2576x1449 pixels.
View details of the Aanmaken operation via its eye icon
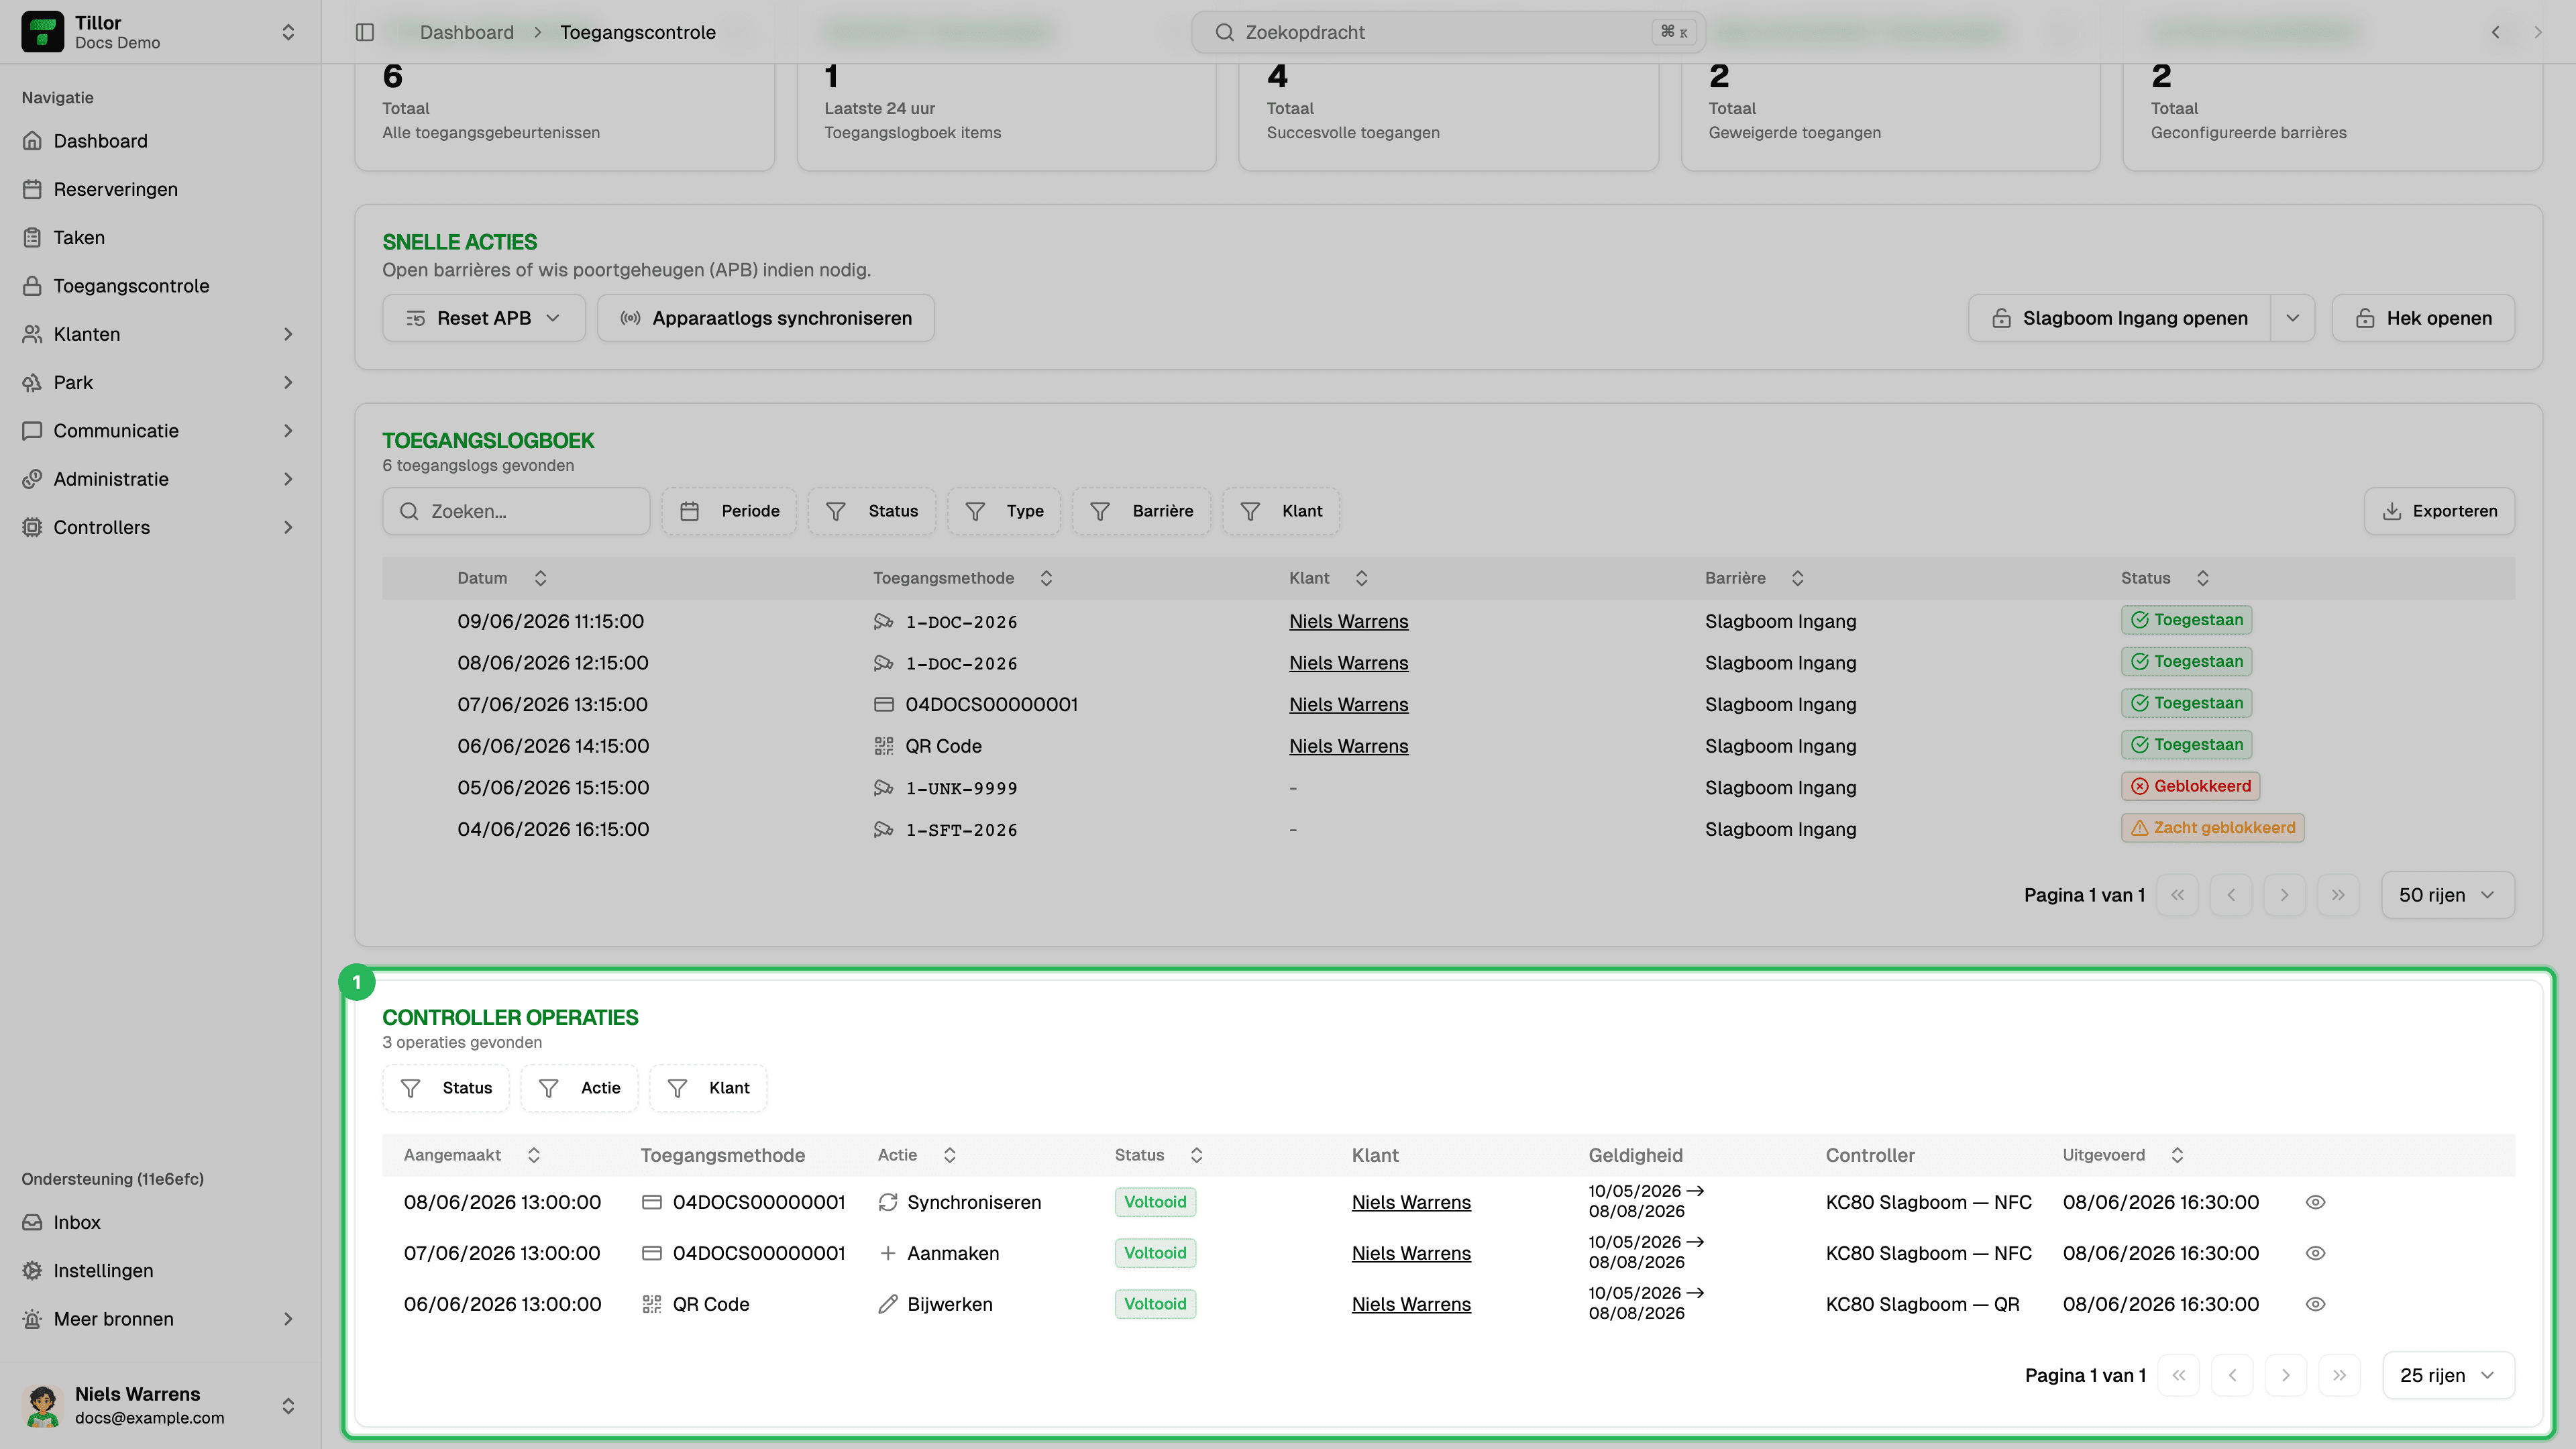tap(2315, 1253)
